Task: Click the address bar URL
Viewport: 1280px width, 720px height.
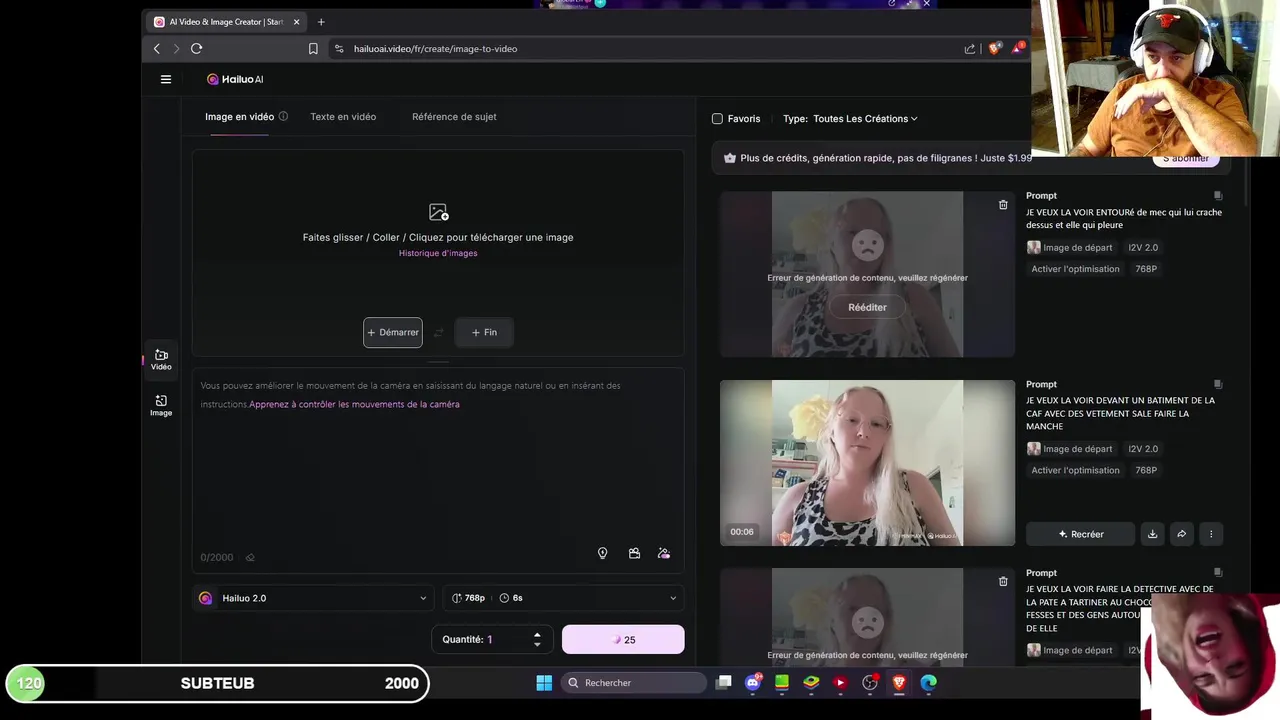Action: point(435,48)
